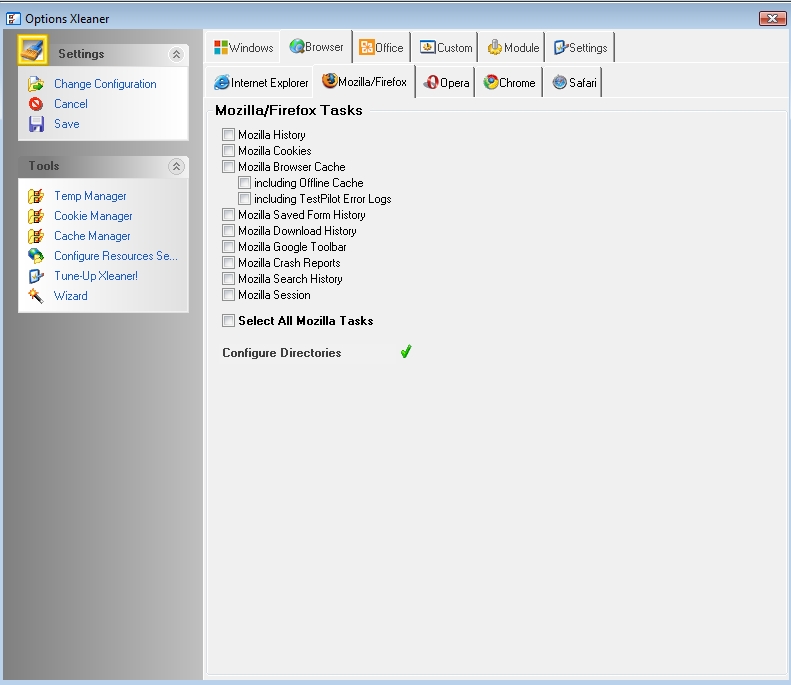Screen dimensions: 791x685
Task: Check including TestPilot Error Logs
Action: (245, 199)
